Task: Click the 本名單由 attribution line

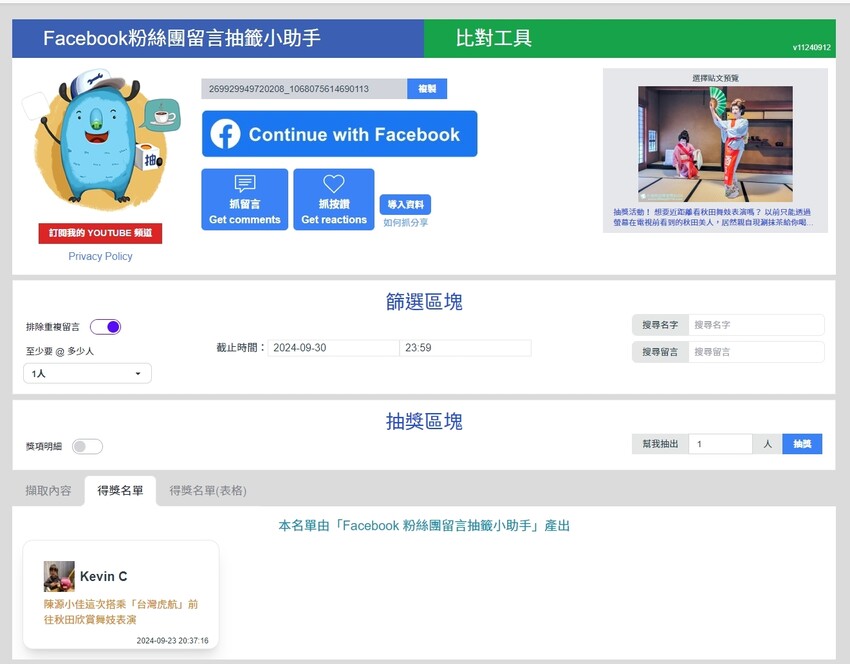Action: coord(424,526)
